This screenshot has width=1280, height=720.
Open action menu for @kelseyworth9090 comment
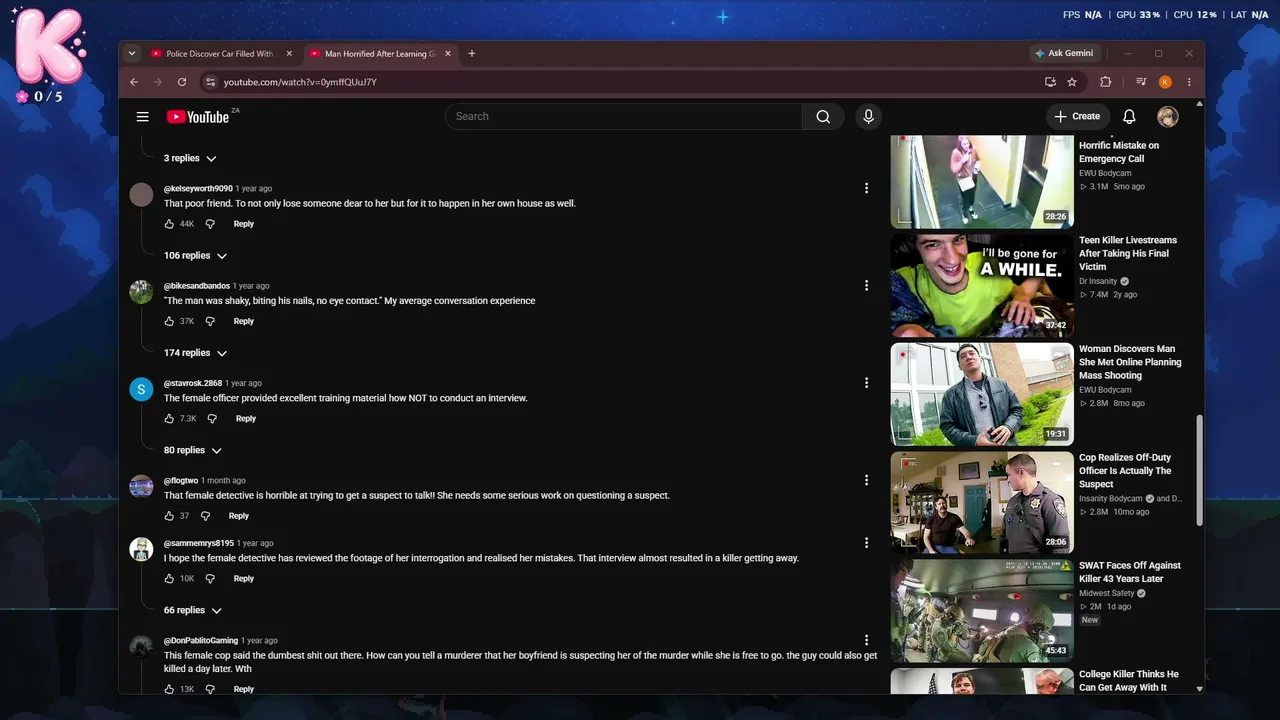(866, 188)
